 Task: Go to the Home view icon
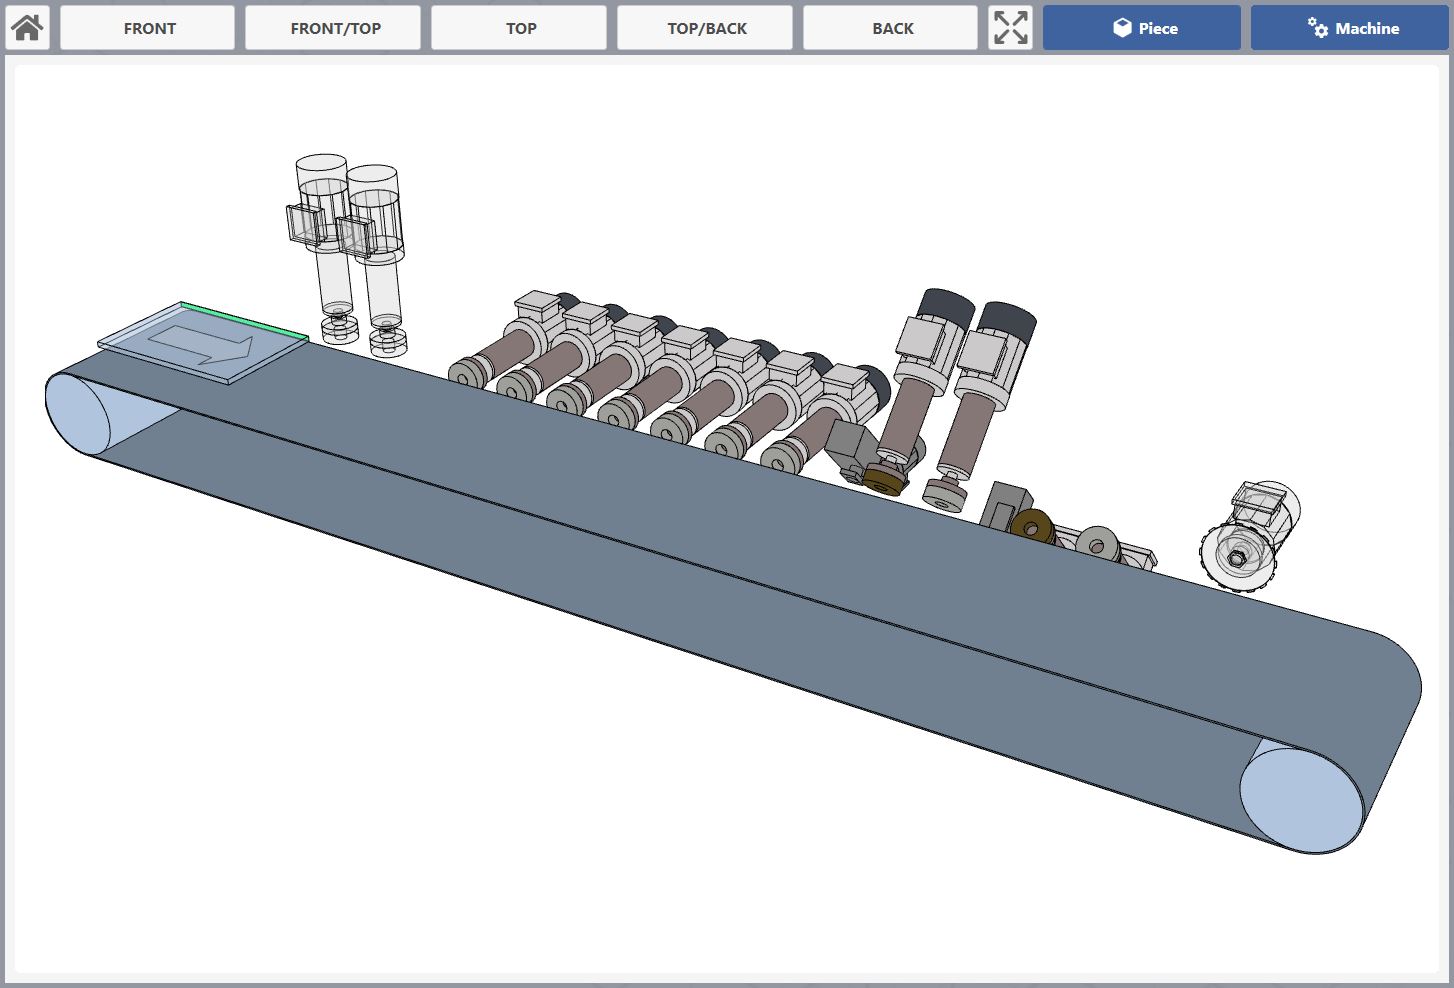27,28
